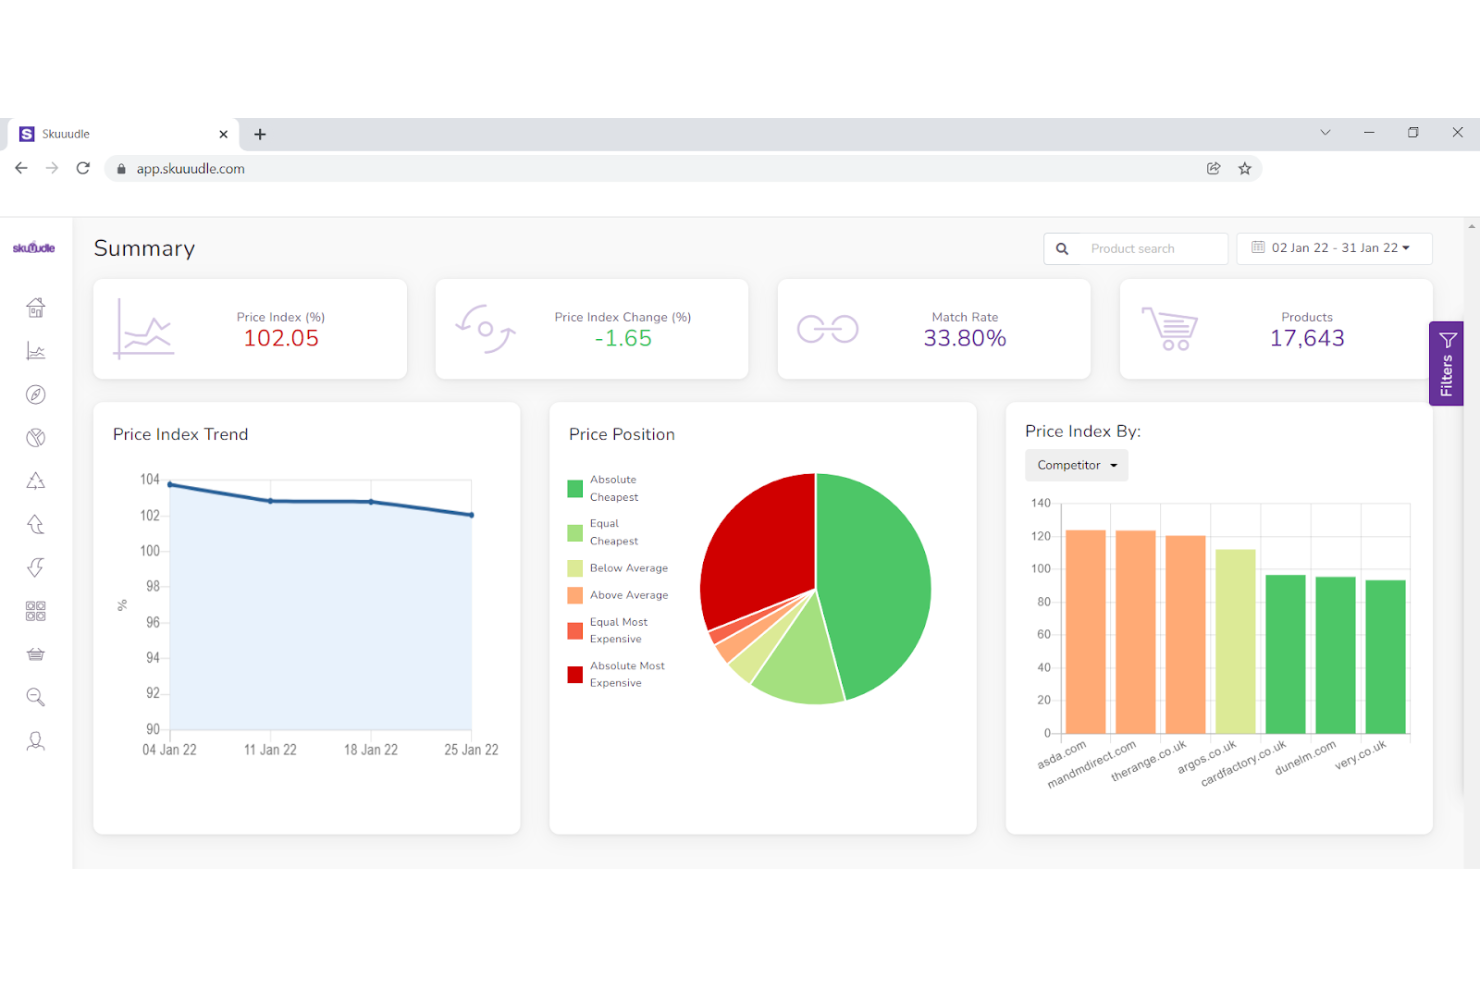Image resolution: width=1480 pixels, height=987 pixels.
Task: Click the green Absolute Cheapest color swatch
Action: 574,488
